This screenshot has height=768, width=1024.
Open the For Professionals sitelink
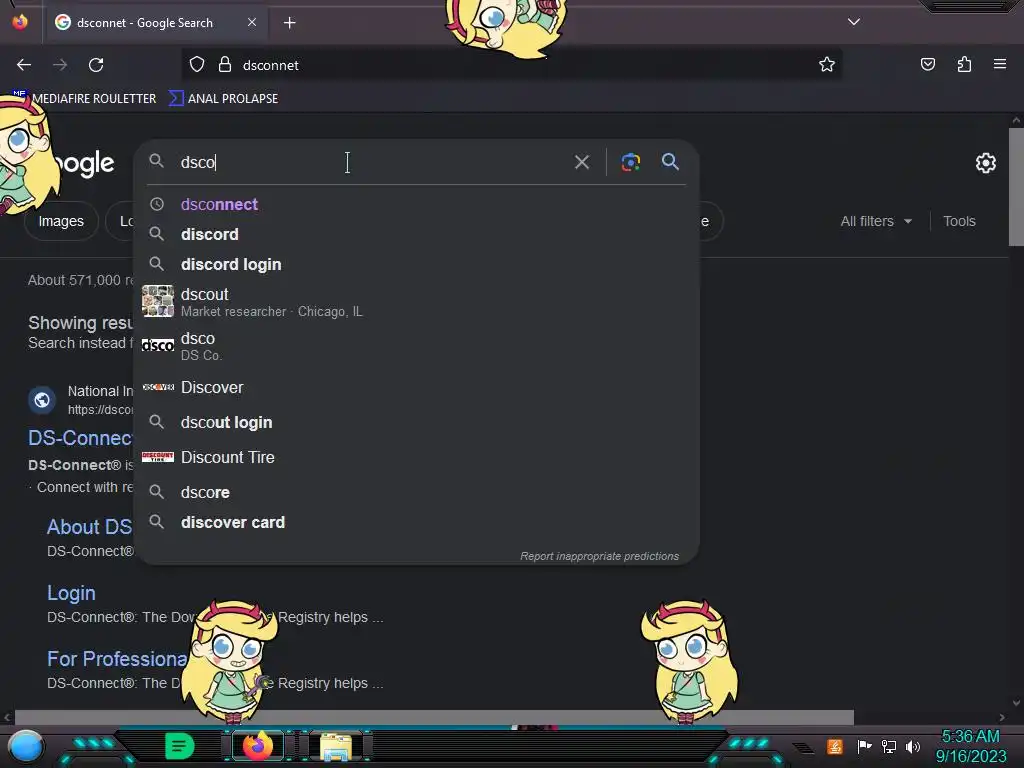point(117,659)
